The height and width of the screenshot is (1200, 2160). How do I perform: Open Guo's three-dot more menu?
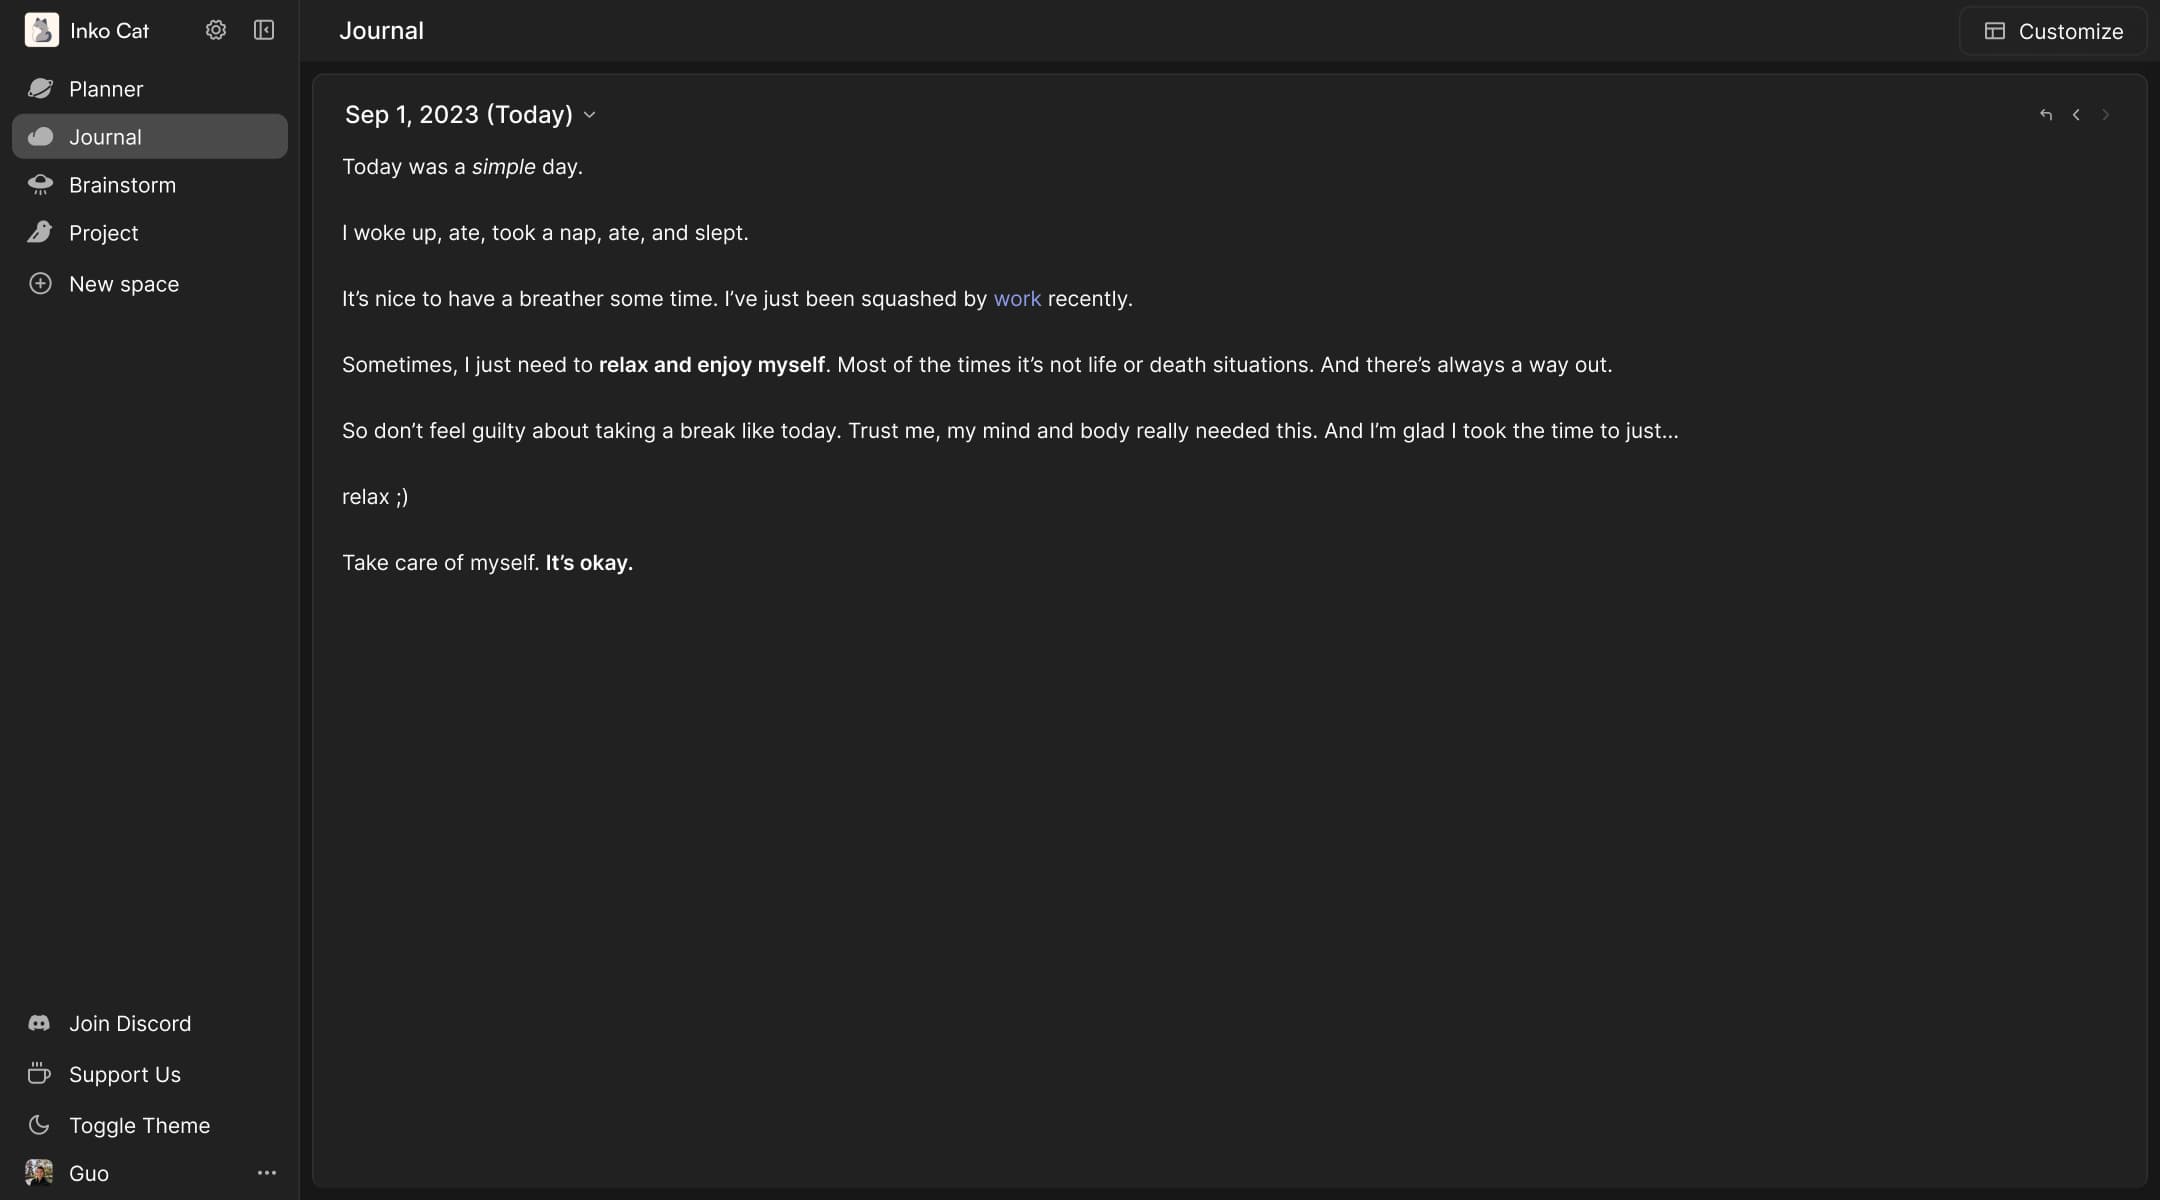pos(266,1173)
